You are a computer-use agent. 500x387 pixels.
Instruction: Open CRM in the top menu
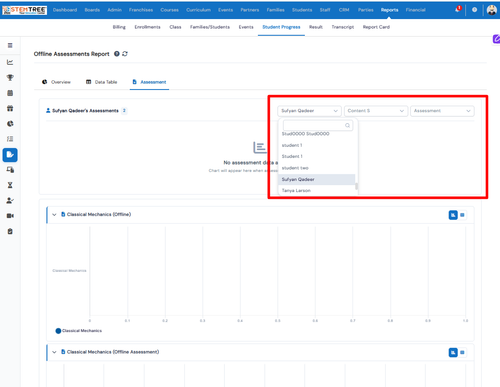click(x=344, y=10)
